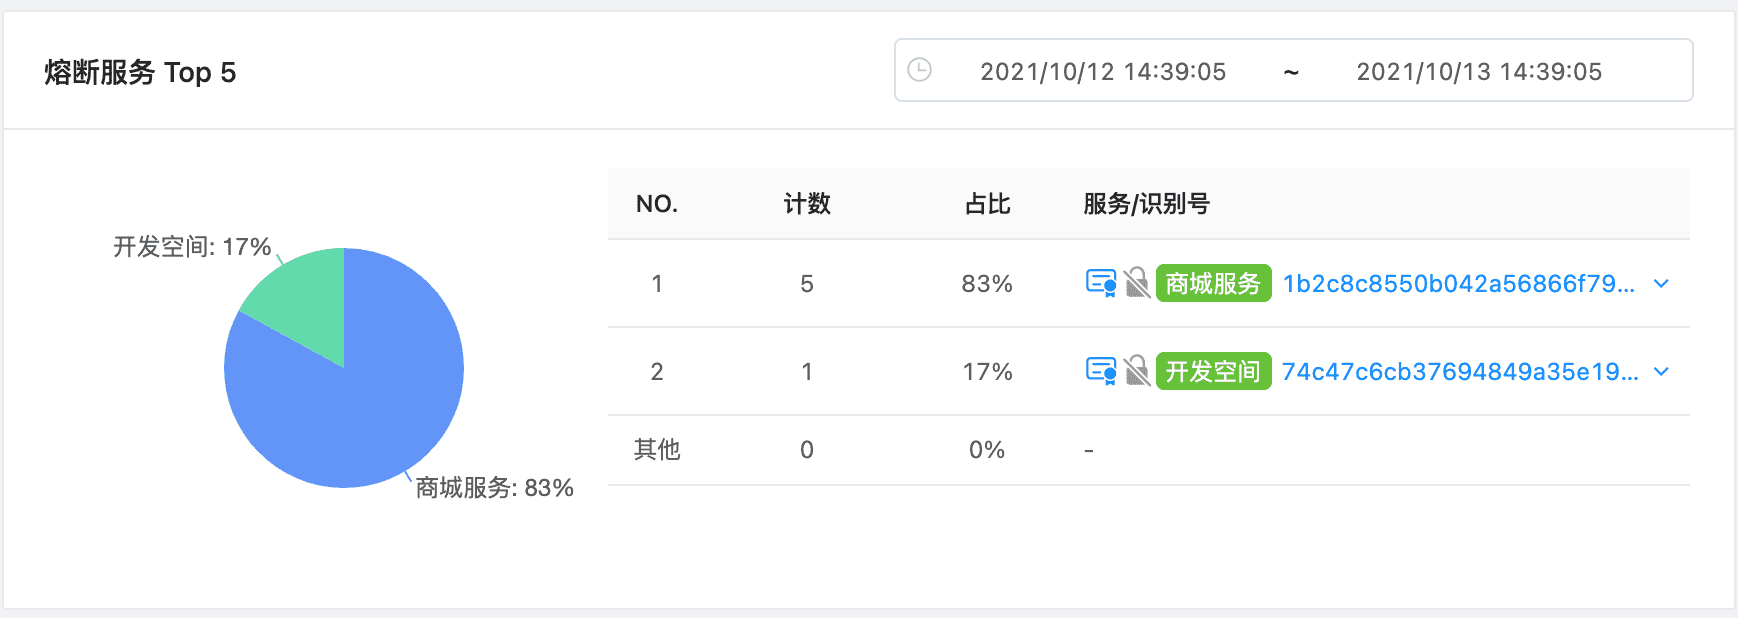Click certificate icon in 商城服务 row
Image resolution: width=1738 pixels, height=618 pixels.
tap(1101, 283)
